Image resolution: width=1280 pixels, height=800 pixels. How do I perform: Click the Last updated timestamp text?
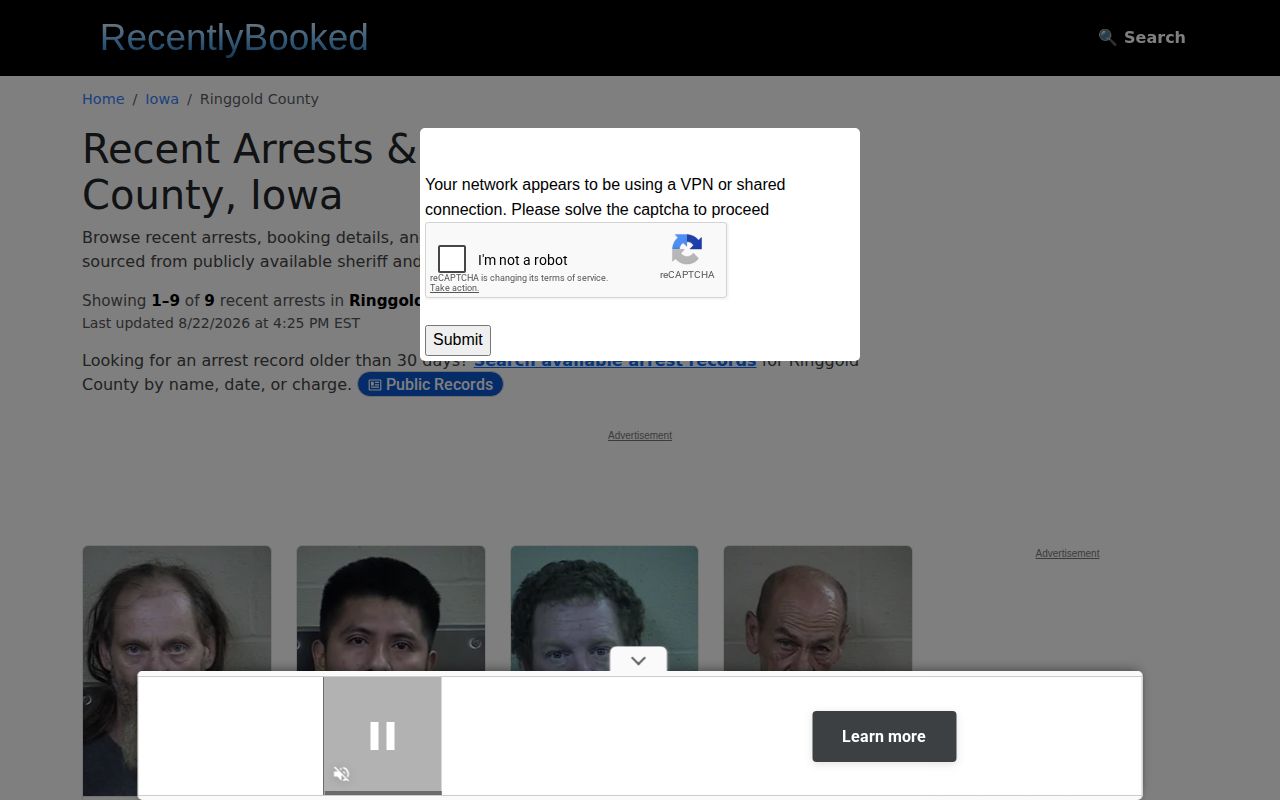pyautogui.click(x=221, y=323)
